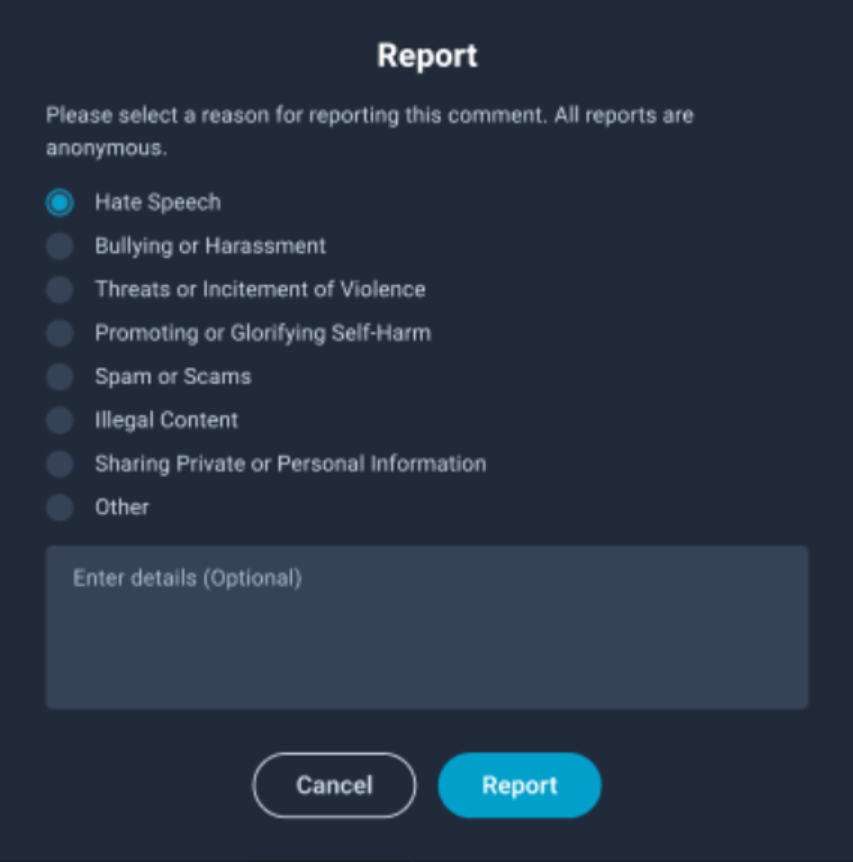
Task: Select Promoting or Glorifying Self-Harm option
Action: 59,332
